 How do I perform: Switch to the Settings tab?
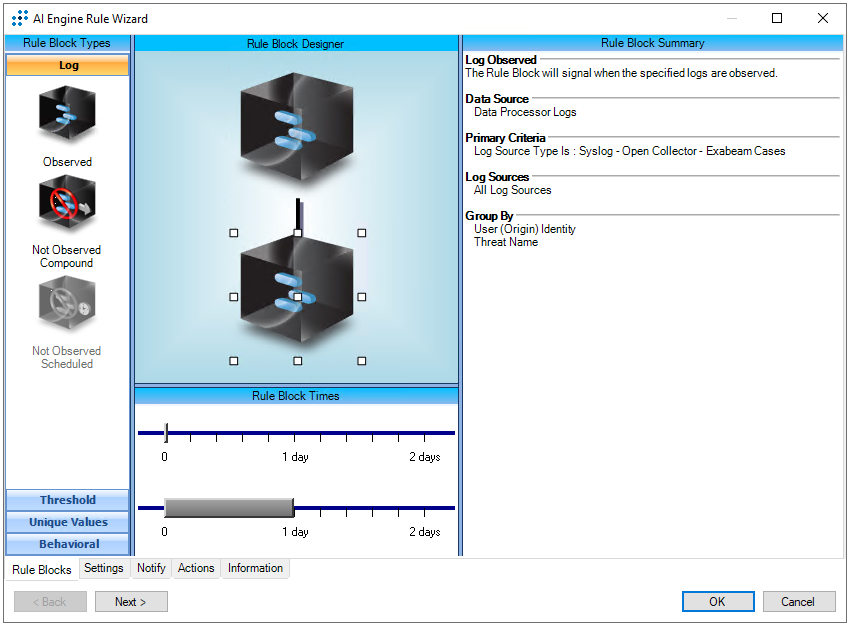point(104,568)
